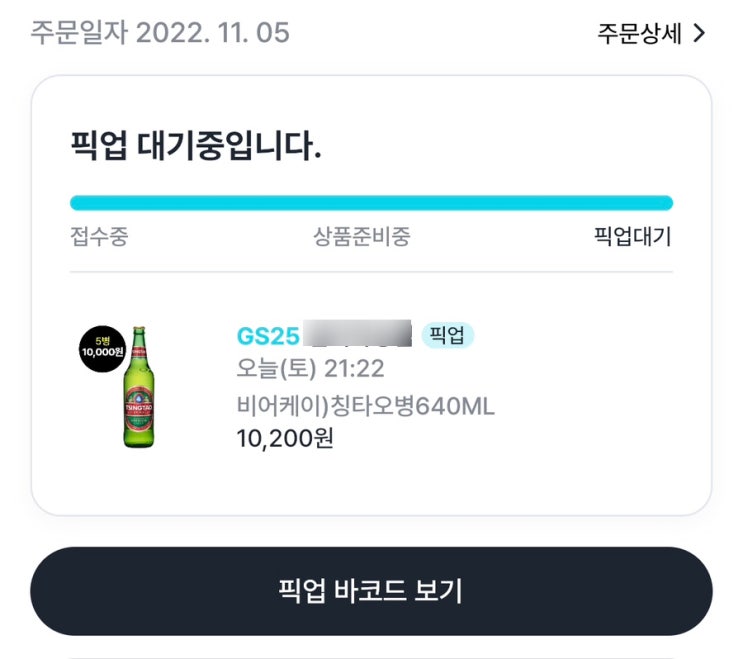Viewport: 743px width, 659px height.
Task: Click product name 비어케이)칭타오병640ML
Action: [366, 407]
